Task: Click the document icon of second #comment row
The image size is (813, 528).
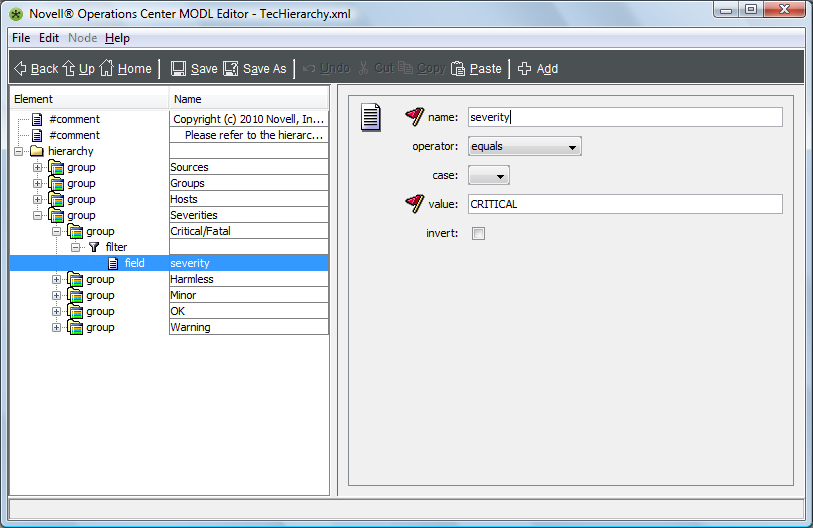Action: tap(37, 135)
